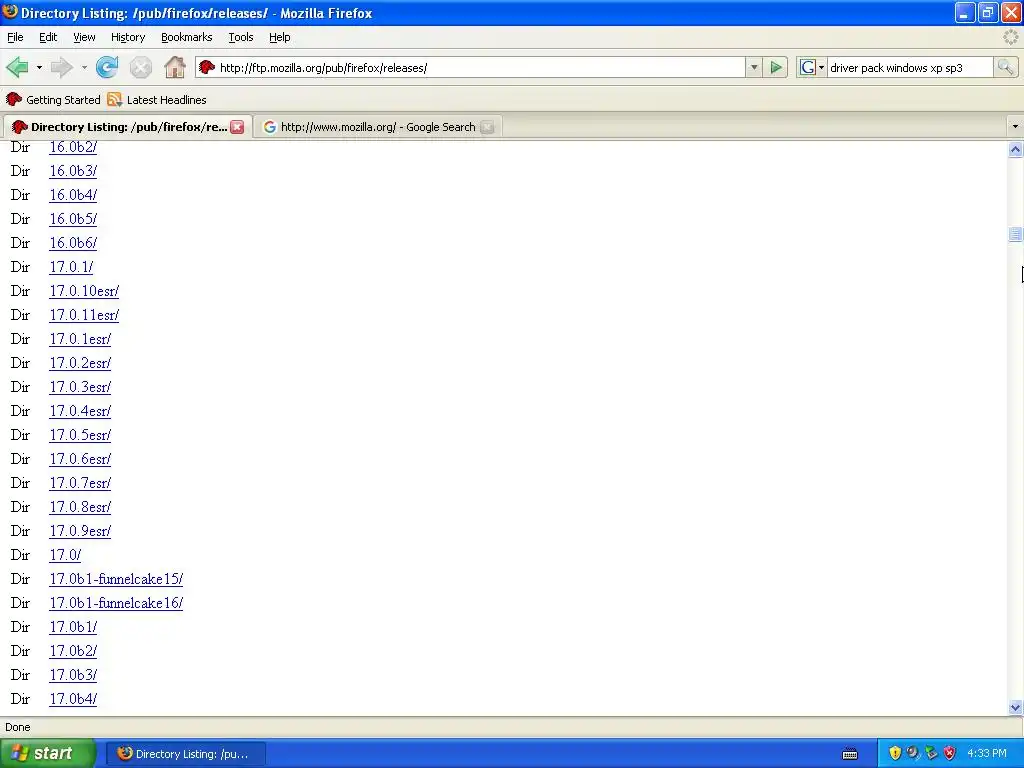Click the red shield tray icon

tap(950, 753)
